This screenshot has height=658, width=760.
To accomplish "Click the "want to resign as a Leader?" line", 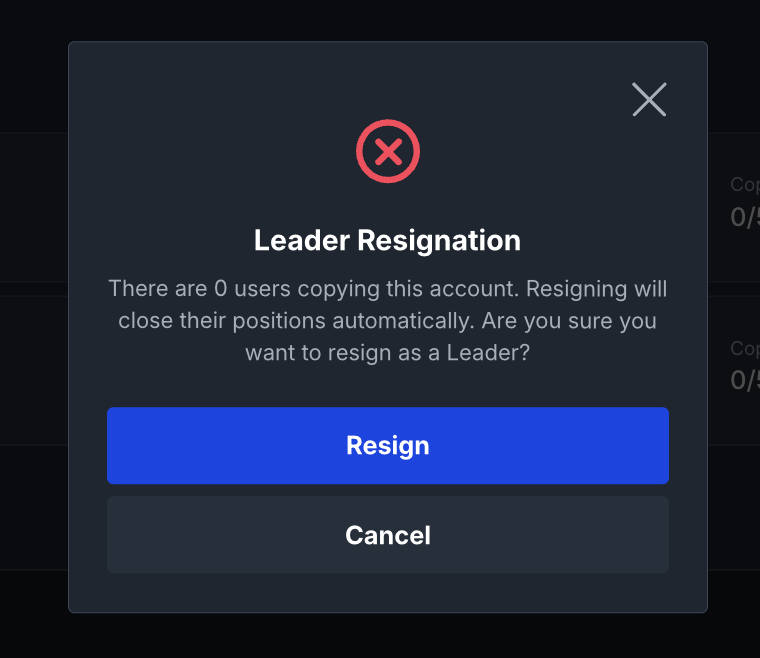I will point(388,353).
